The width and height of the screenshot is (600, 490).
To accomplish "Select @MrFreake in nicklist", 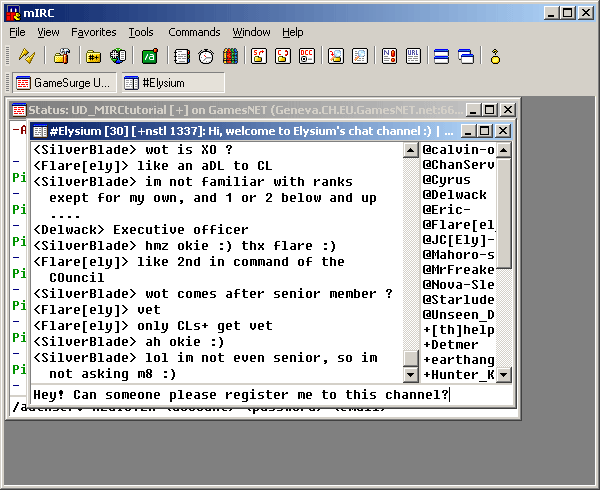I will pos(458,270).
